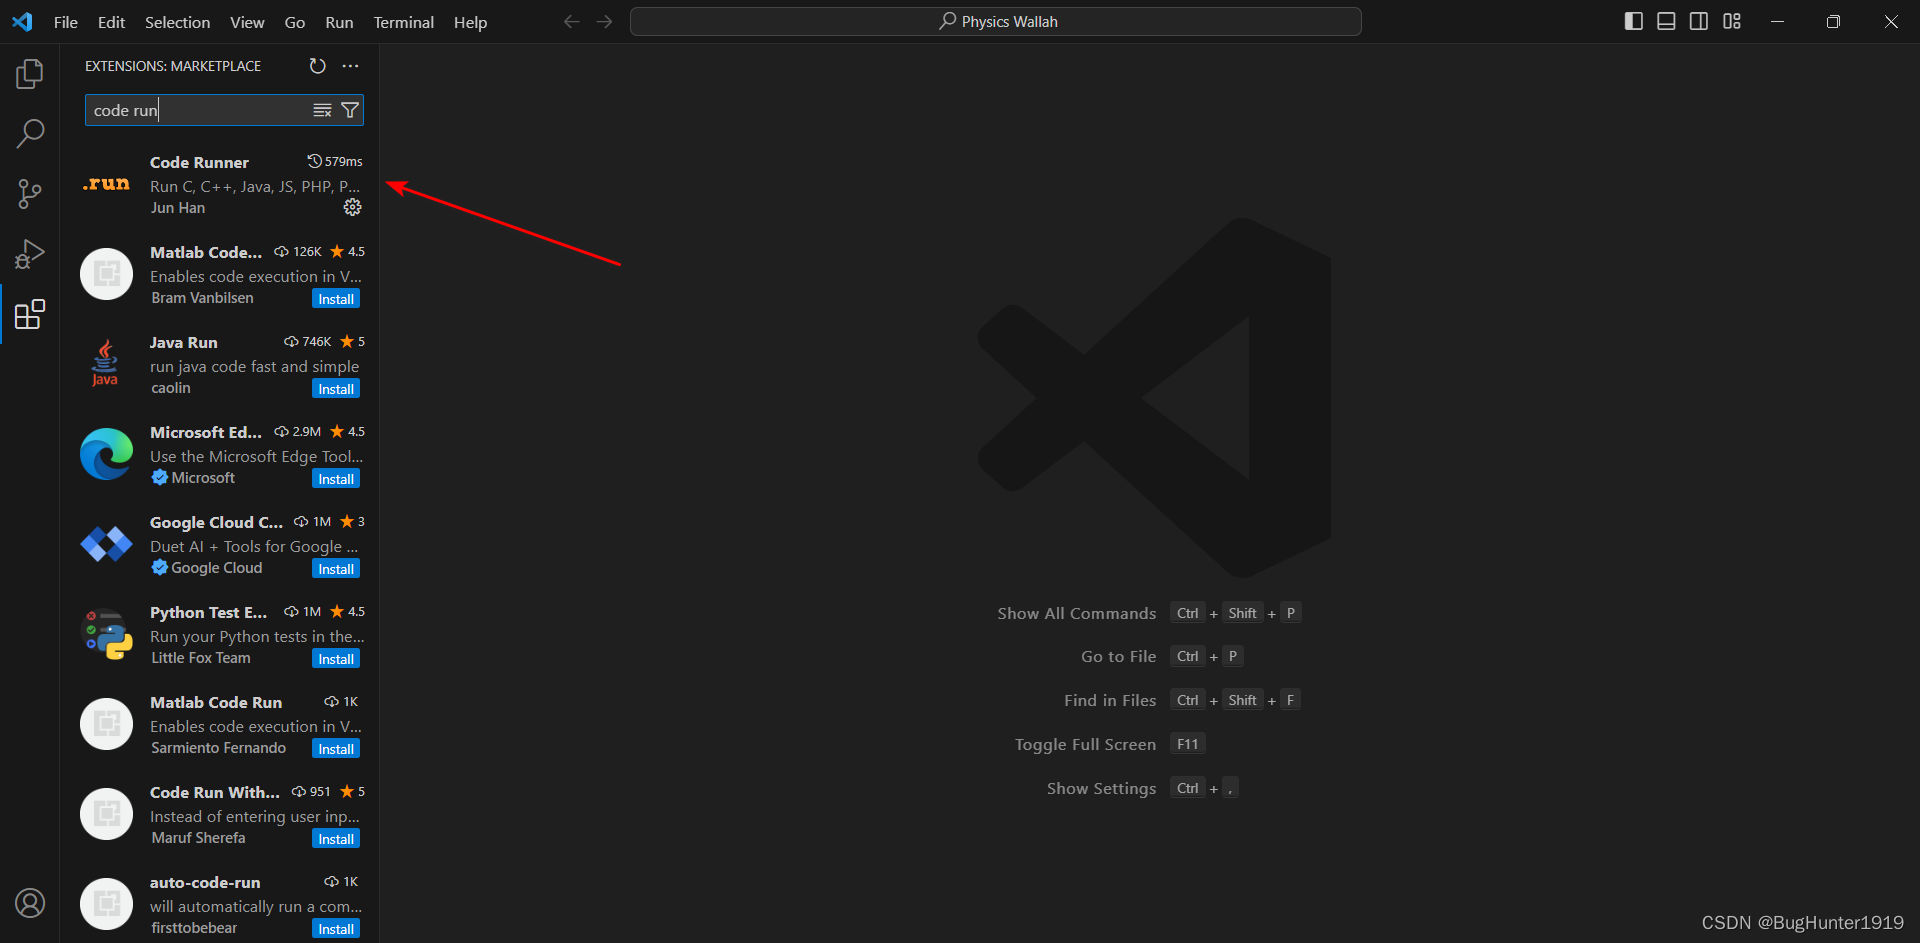The height and width of the screenshot is (943, 1920).
Task: Install the Matlab Code extension by Bram Vanbilsen
Action: click(x=336, y=299)
